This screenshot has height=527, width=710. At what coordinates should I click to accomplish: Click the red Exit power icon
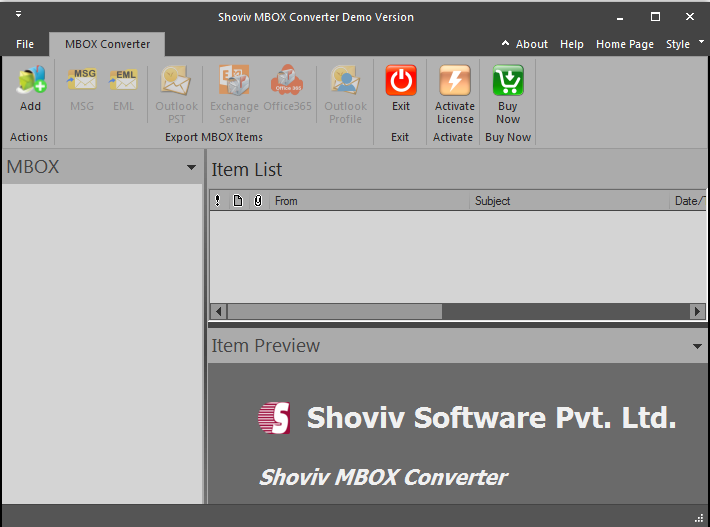tap(400, 82)
